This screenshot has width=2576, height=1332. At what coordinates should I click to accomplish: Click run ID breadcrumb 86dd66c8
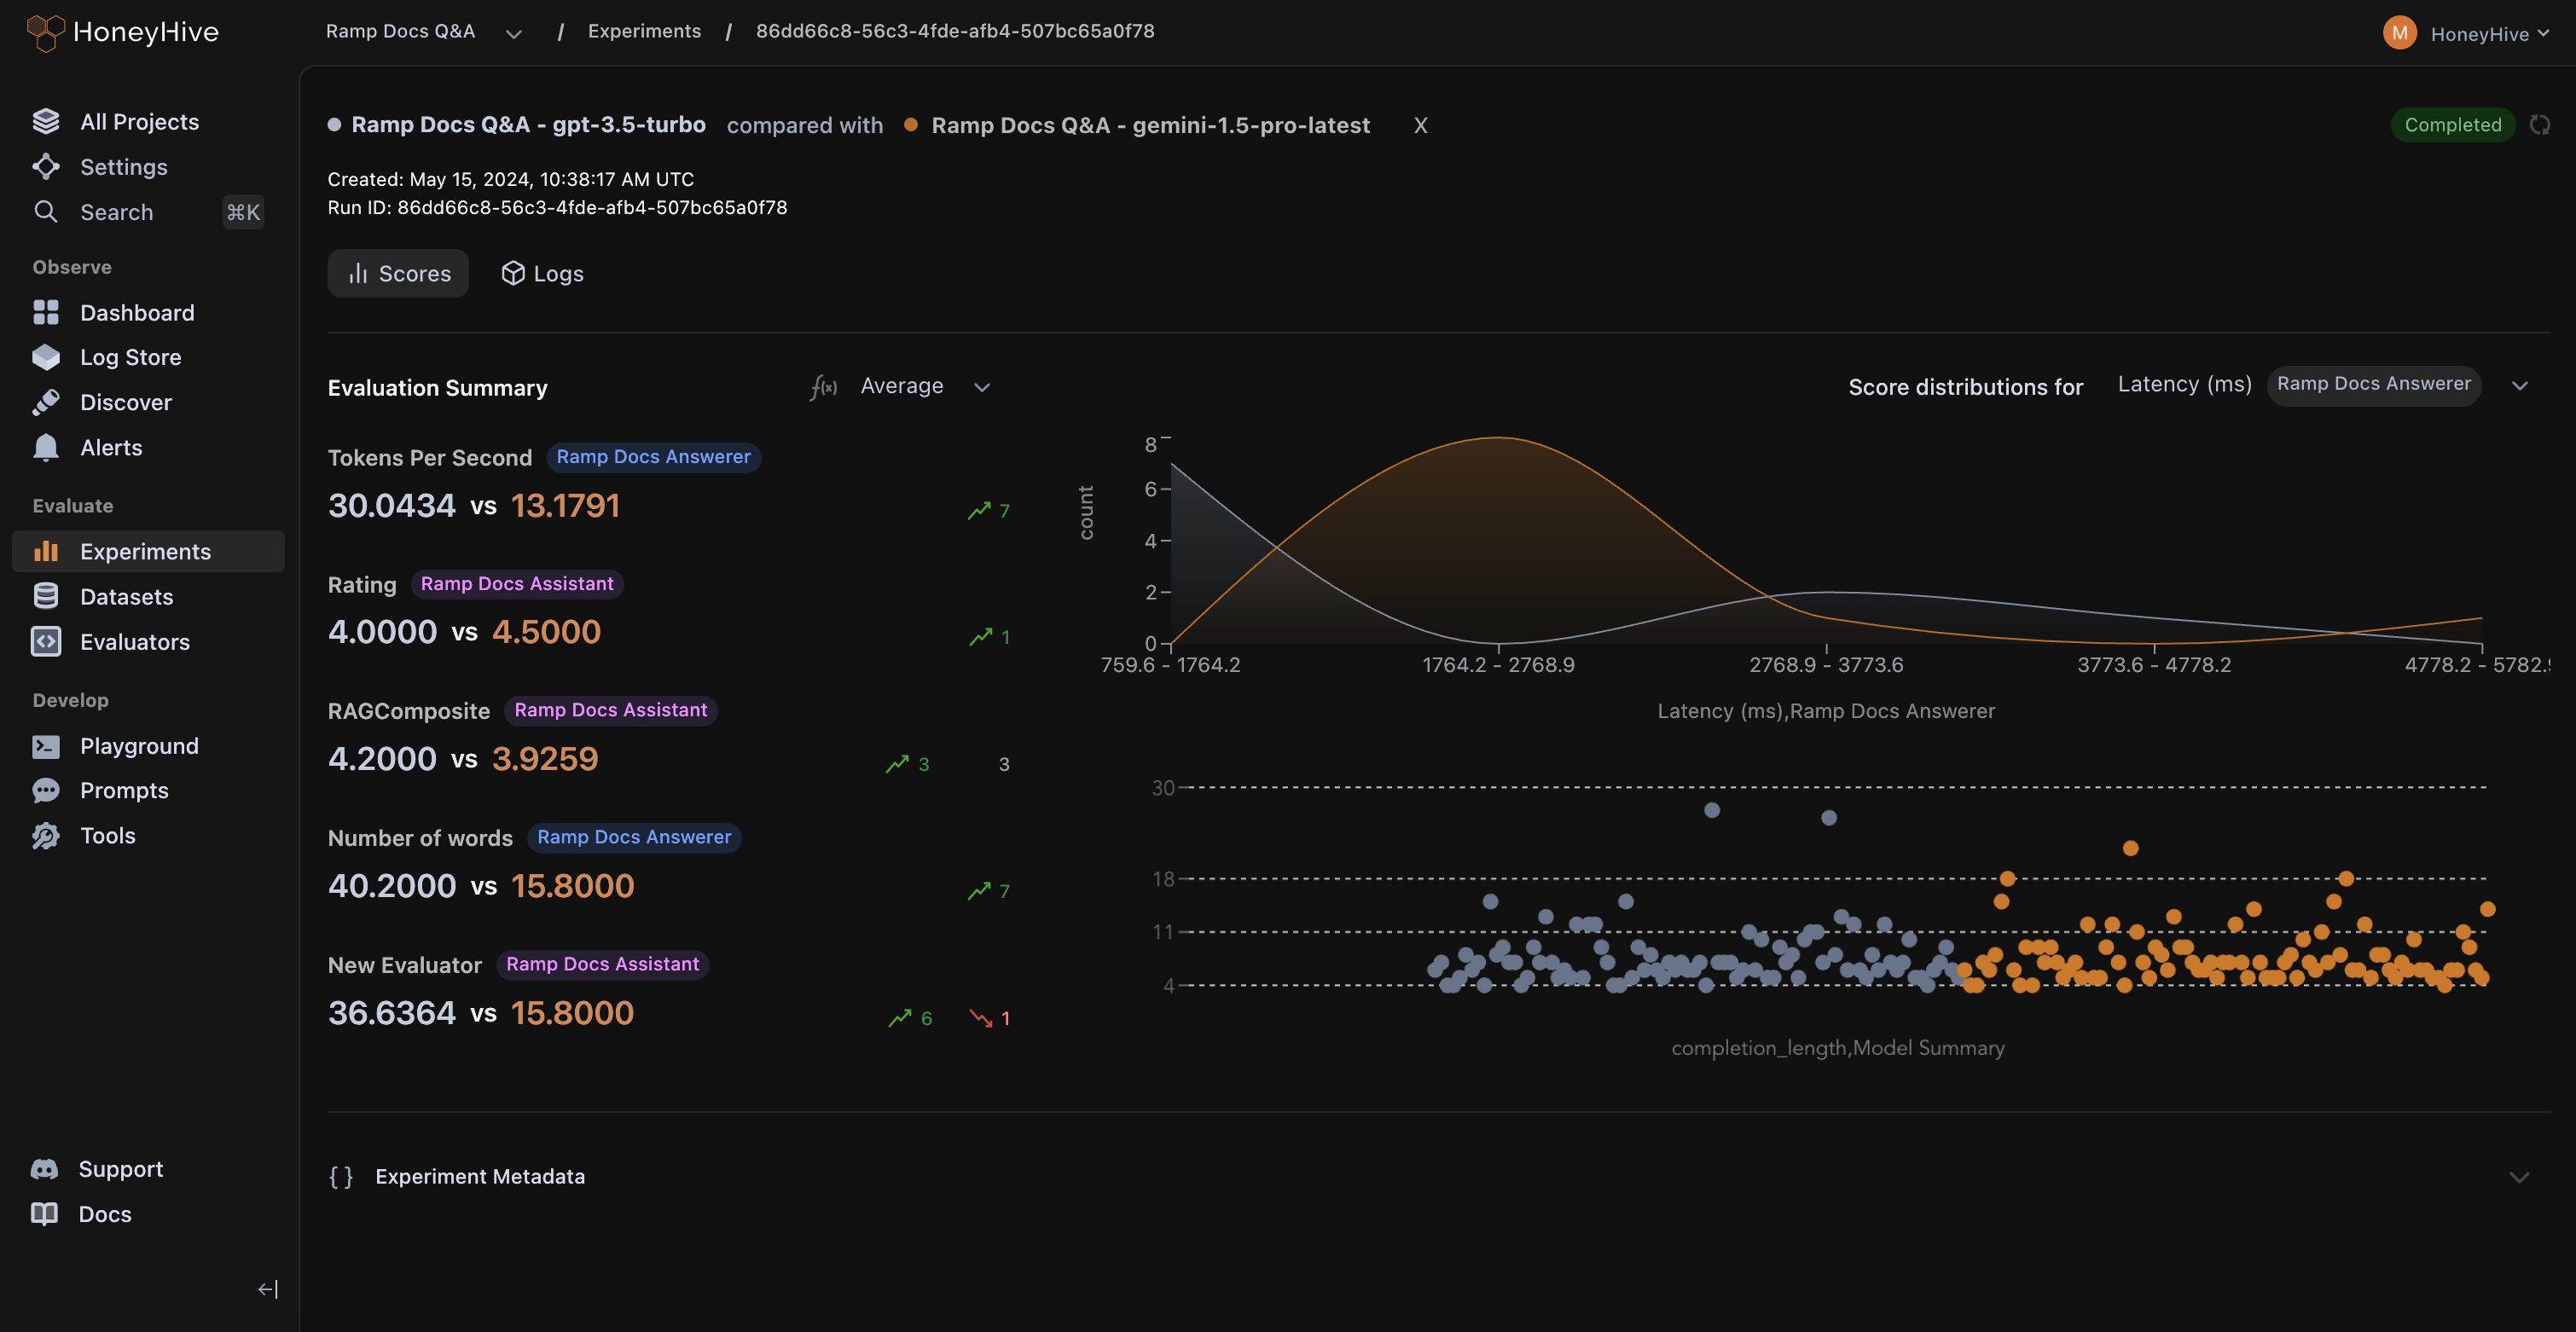pos(955,31)
